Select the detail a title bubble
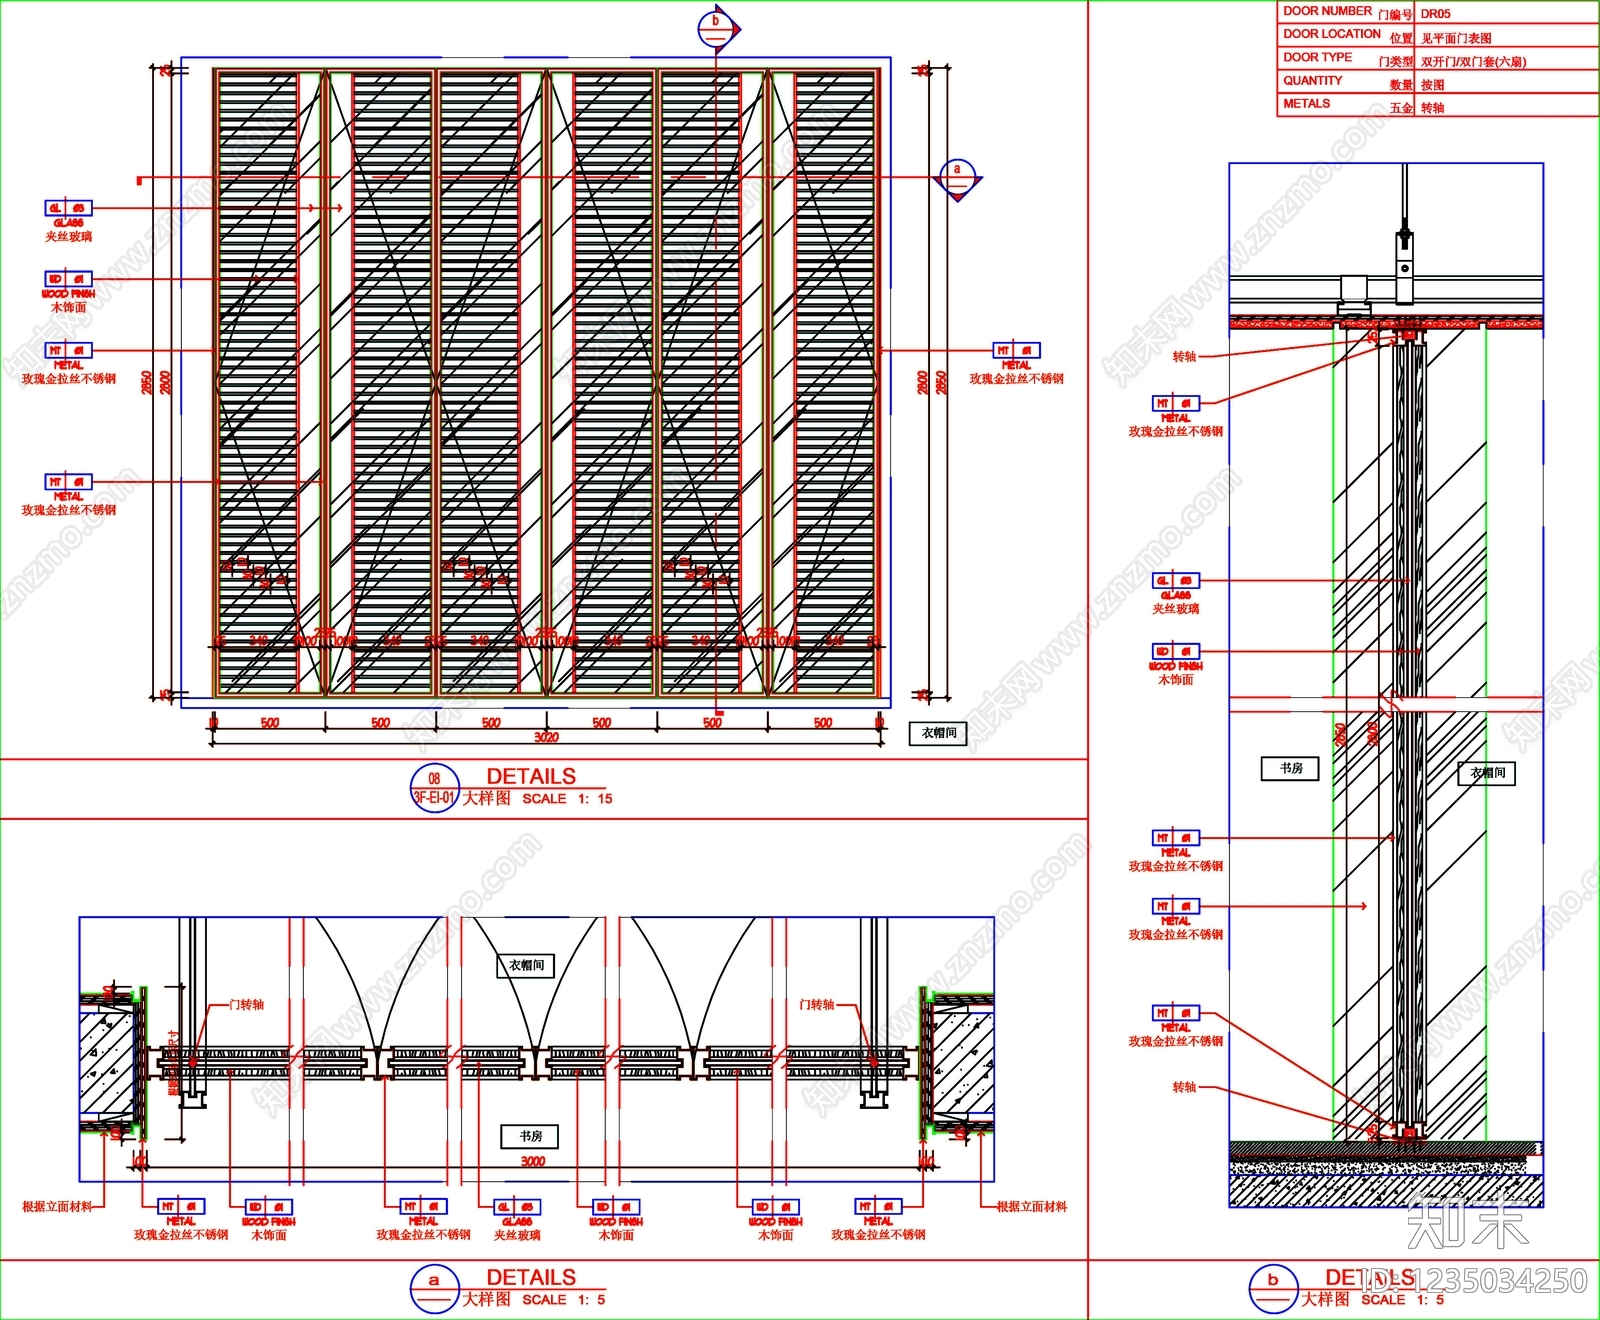The width and height of the screenshot is (1600, 1320). 435,1289
